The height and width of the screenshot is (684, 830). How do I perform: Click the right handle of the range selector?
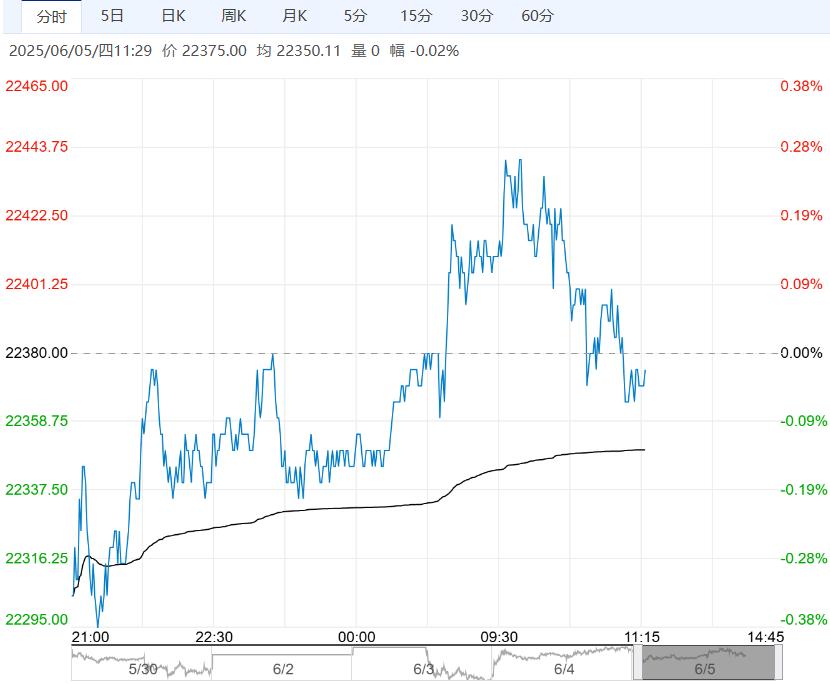(778, 664)
